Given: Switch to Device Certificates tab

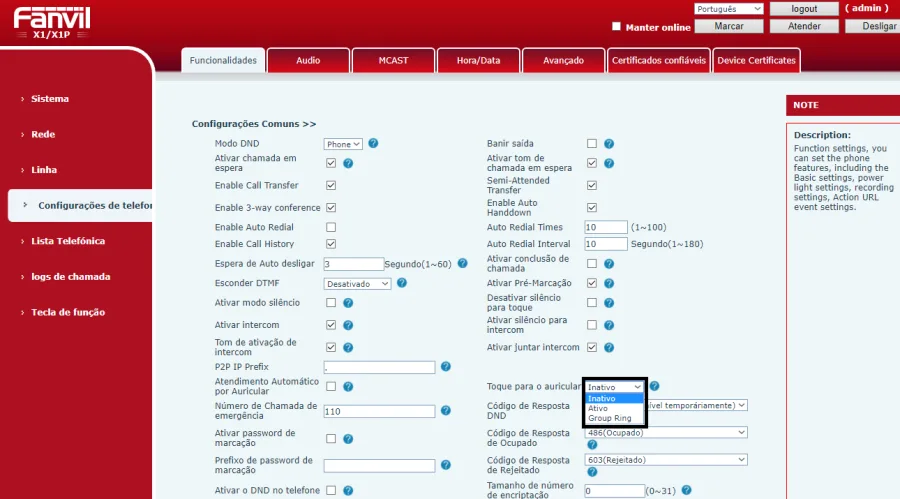Looking at the screenshot, I should (x=756, y=60).
